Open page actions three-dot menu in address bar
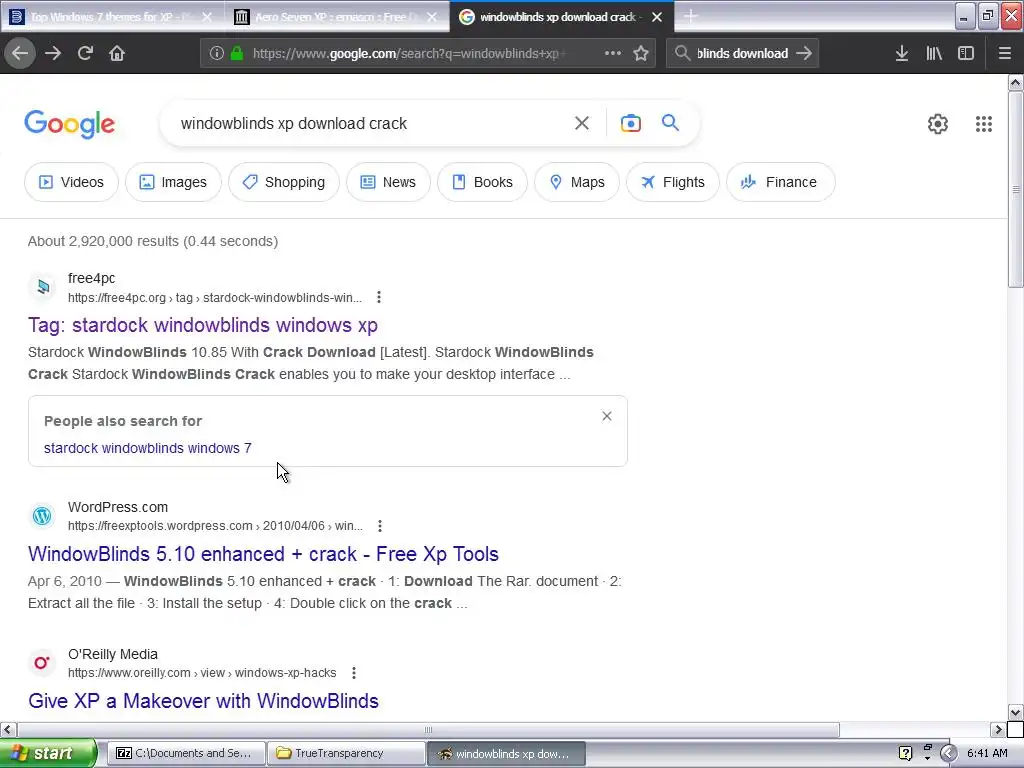Screen dimensions: 1024x768 coord(613,53)
